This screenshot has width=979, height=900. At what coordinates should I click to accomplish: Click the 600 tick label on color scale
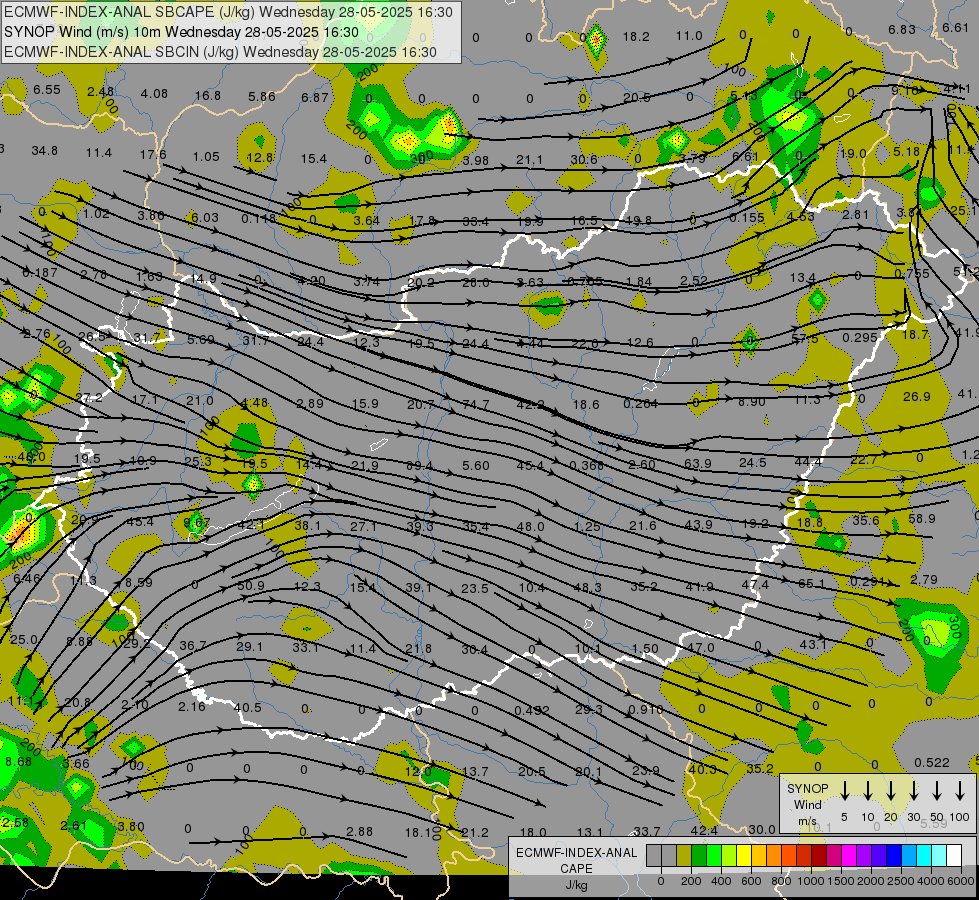click(751, 881)
